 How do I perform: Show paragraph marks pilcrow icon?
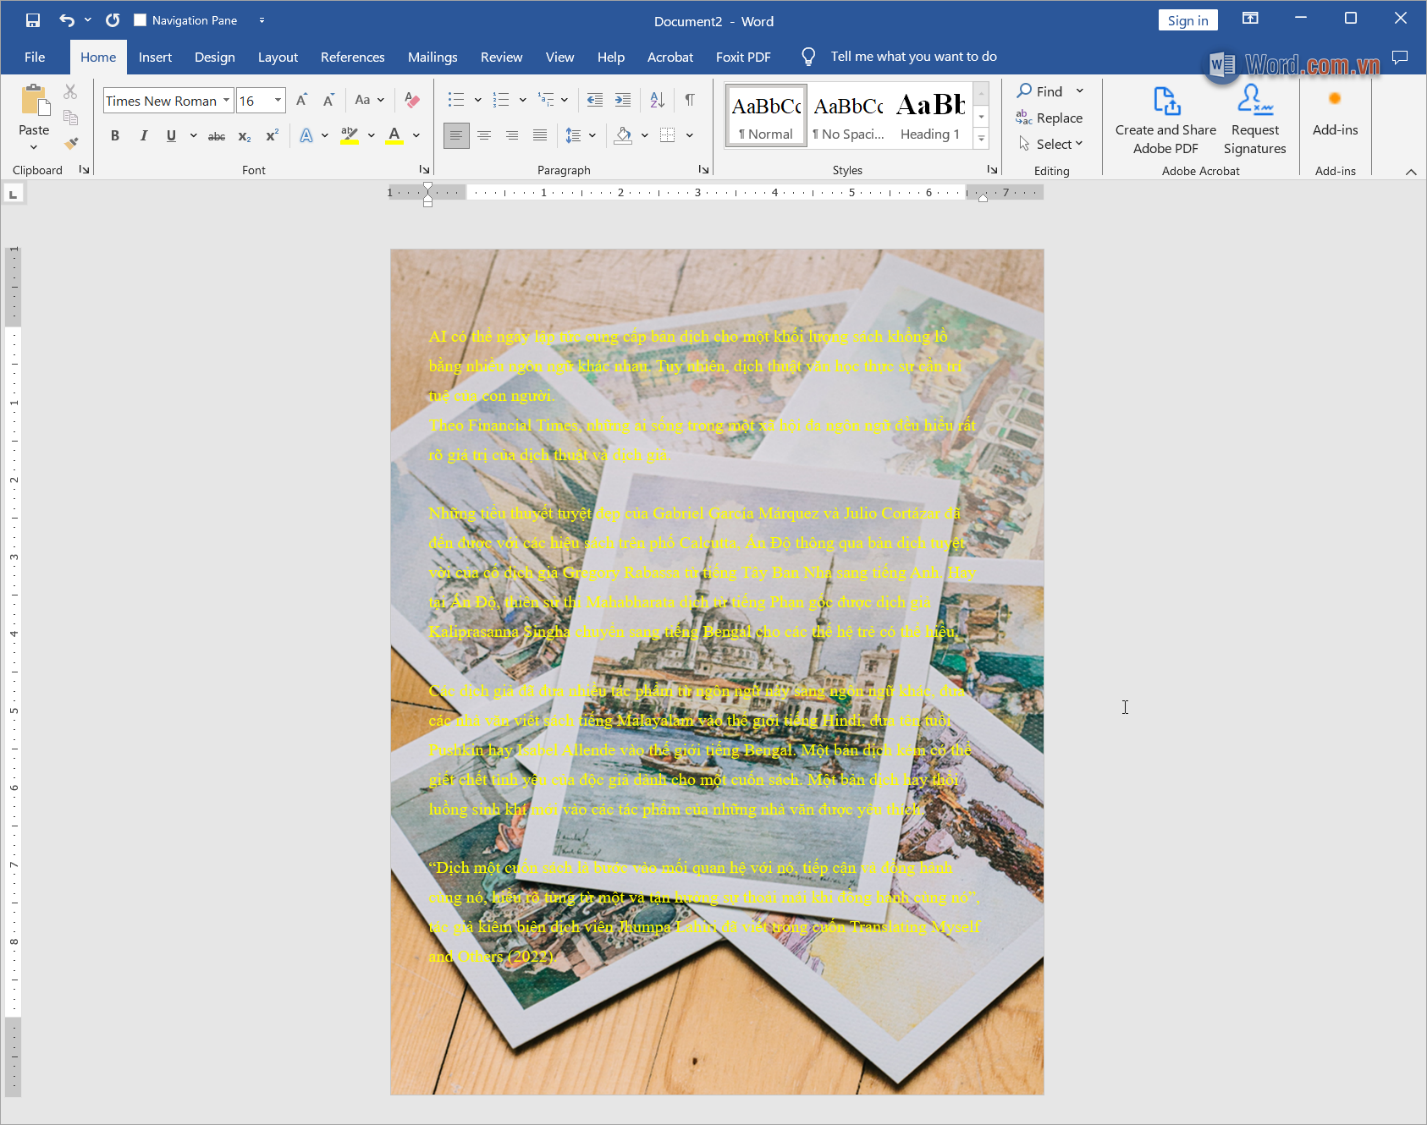[690, 100]
